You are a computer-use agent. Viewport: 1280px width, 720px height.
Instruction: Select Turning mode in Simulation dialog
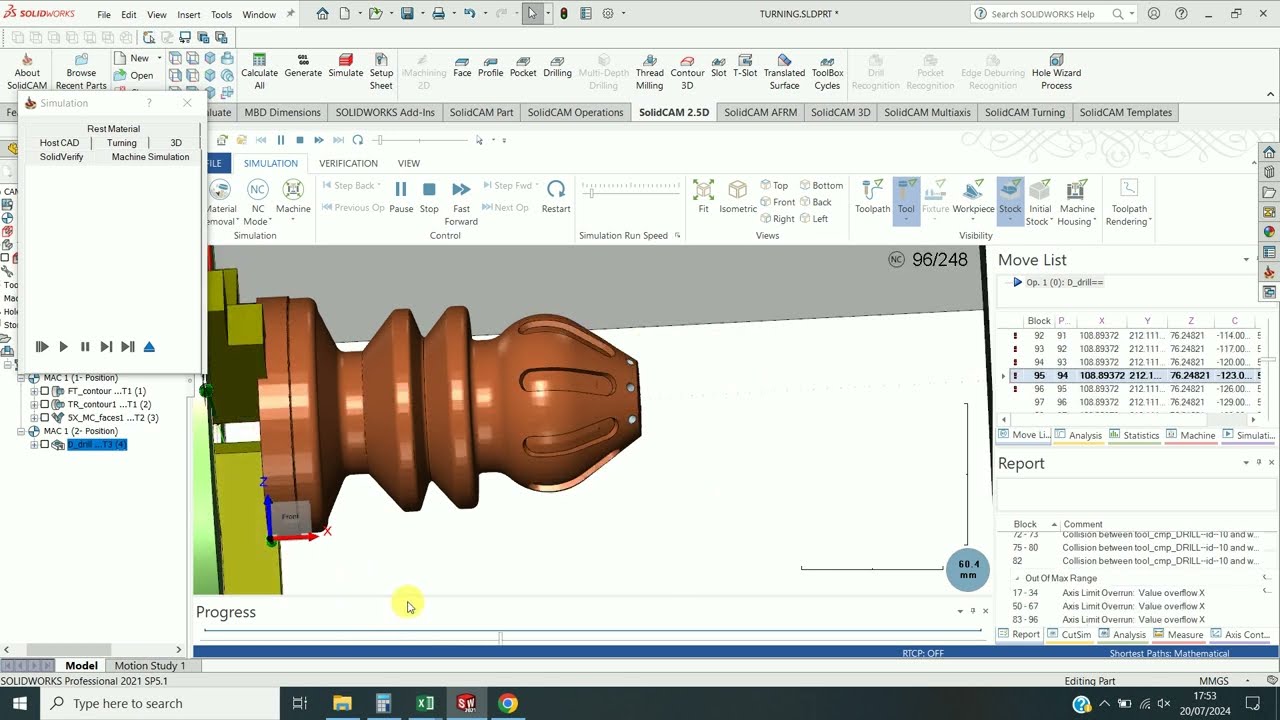(121, 143)
